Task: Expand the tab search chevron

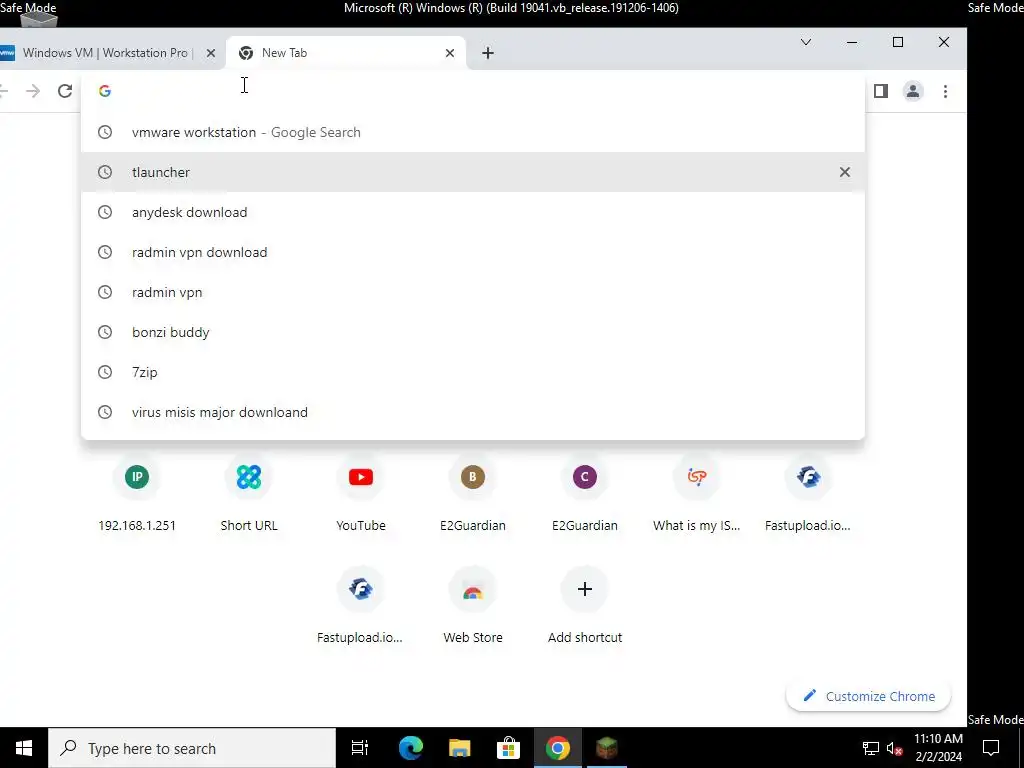Action: click(806, 42)
